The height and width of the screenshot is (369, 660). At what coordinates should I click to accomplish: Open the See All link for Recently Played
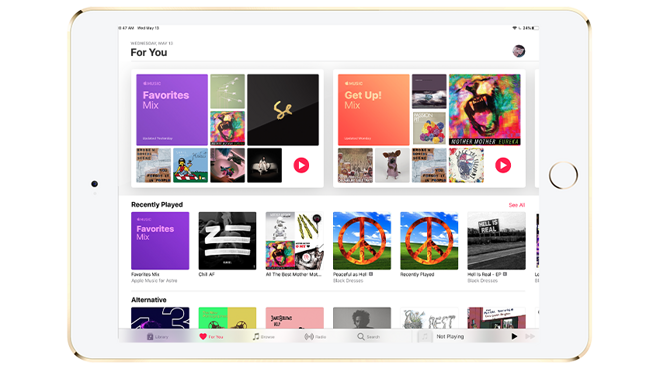point(517,205)
